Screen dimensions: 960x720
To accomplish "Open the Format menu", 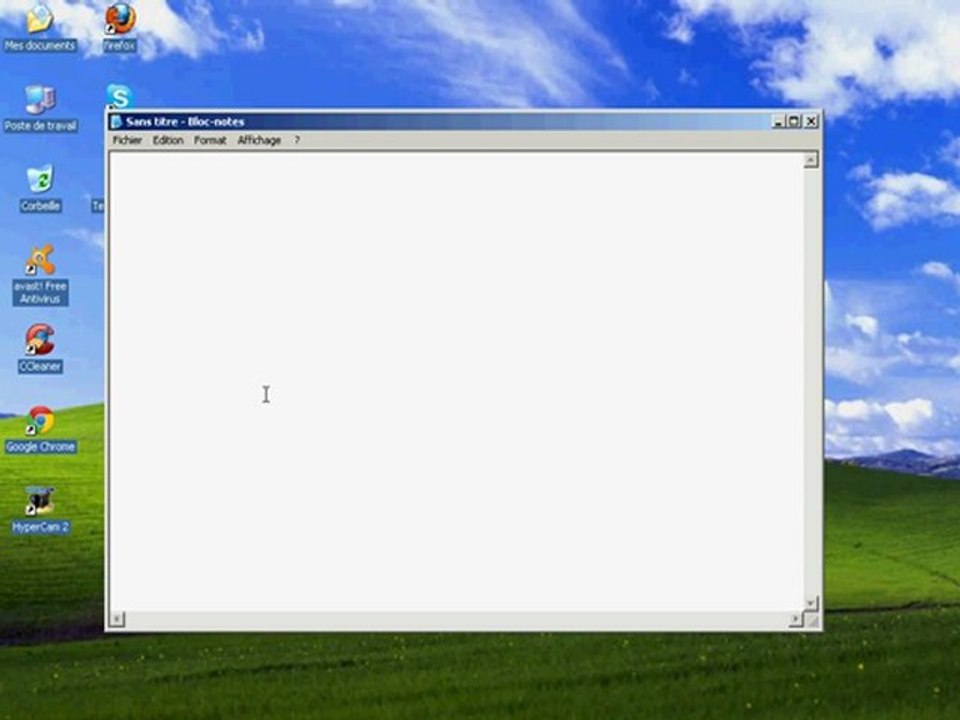I will click(210, 140).
